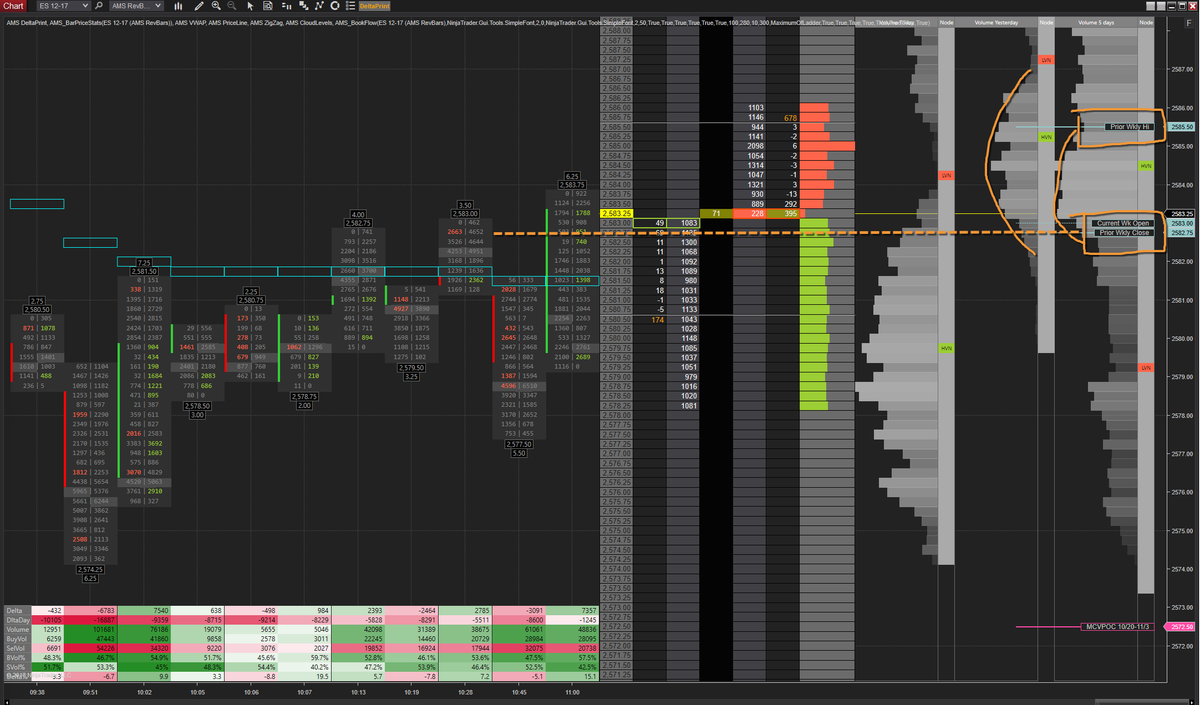The image size is (1200, 705).
Task: Click the 2587.00 price axis label
Action: pyautogui.click(x=1182, y=69)
